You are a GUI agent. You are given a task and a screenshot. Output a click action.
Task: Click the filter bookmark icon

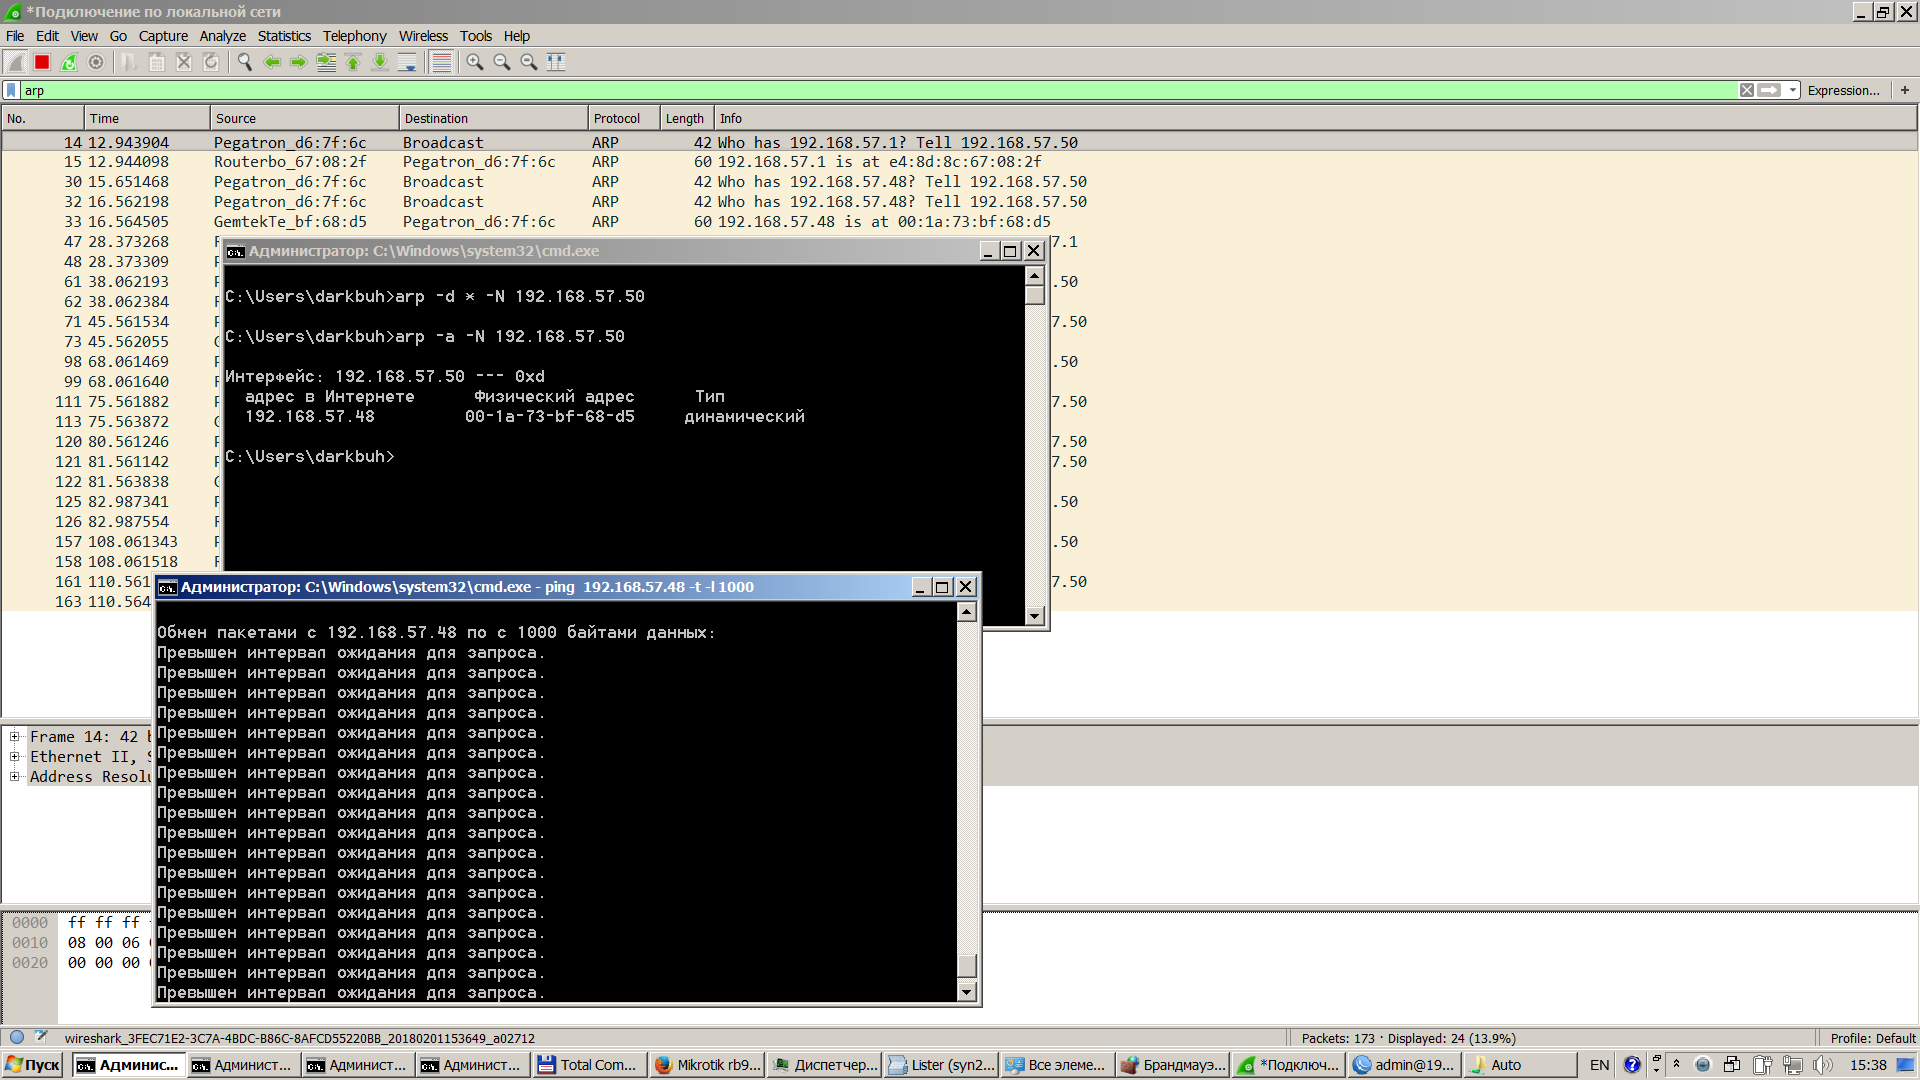[x=11, y=90]
